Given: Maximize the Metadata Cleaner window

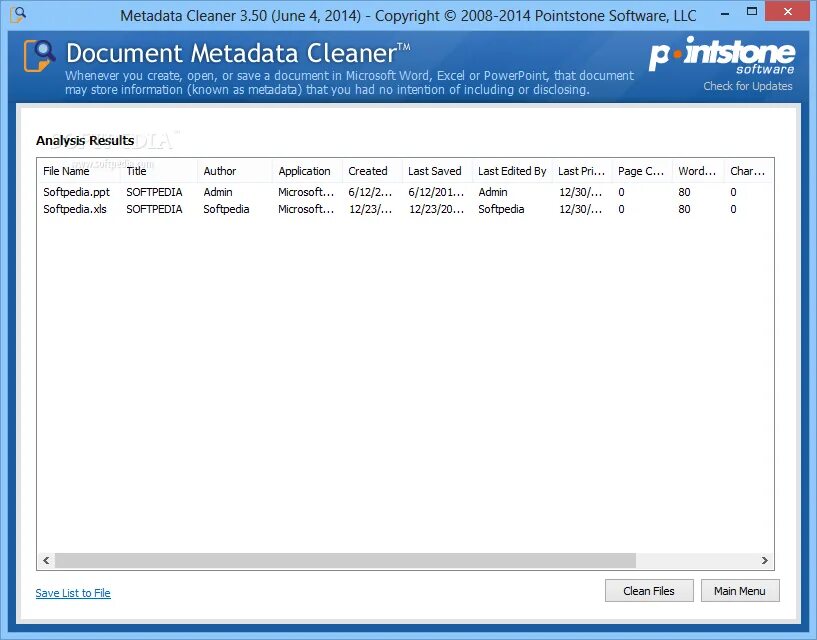Looking at the screenshot, I should [x=751, y=11].
